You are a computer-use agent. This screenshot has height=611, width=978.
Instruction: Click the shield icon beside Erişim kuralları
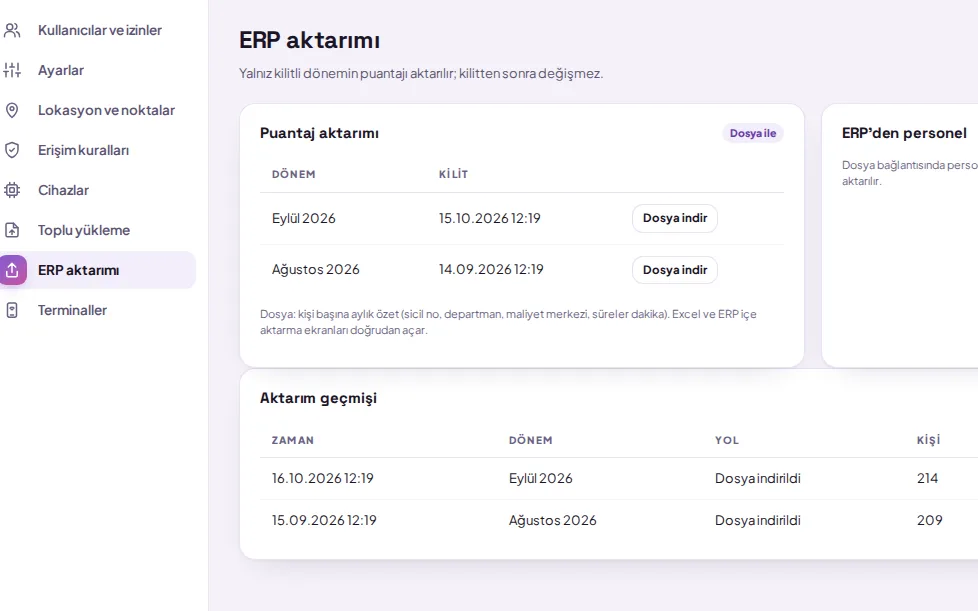(x=12, y=150)
